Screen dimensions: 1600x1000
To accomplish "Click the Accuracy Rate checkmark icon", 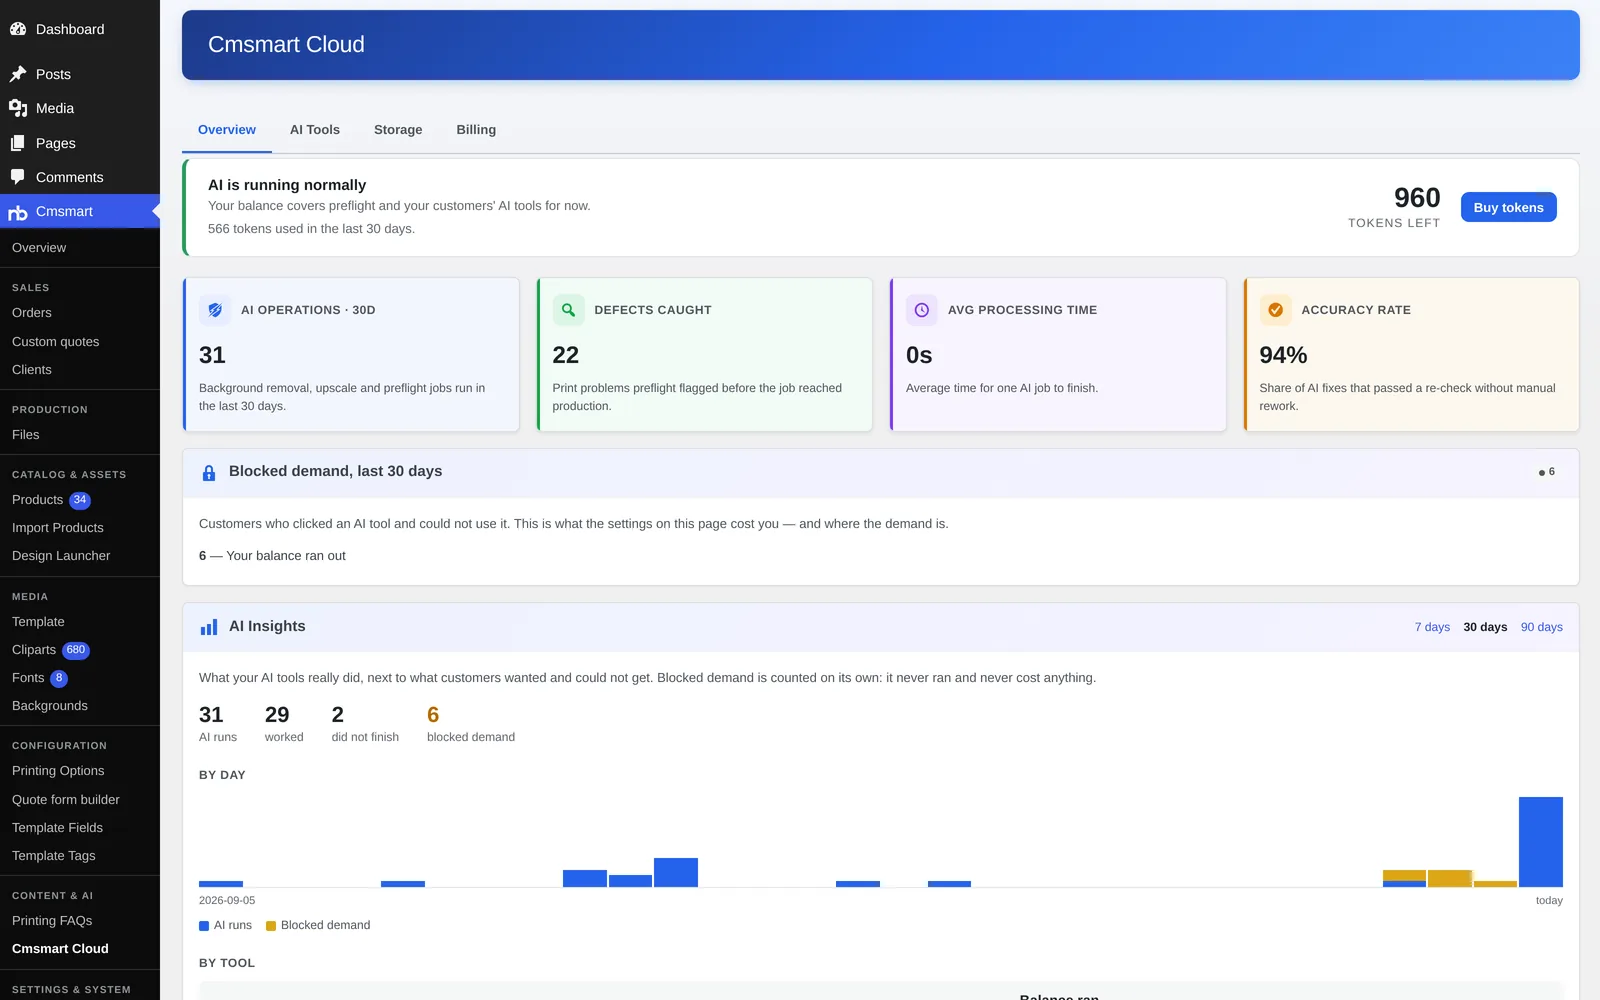I will [x=1275, y=310].
